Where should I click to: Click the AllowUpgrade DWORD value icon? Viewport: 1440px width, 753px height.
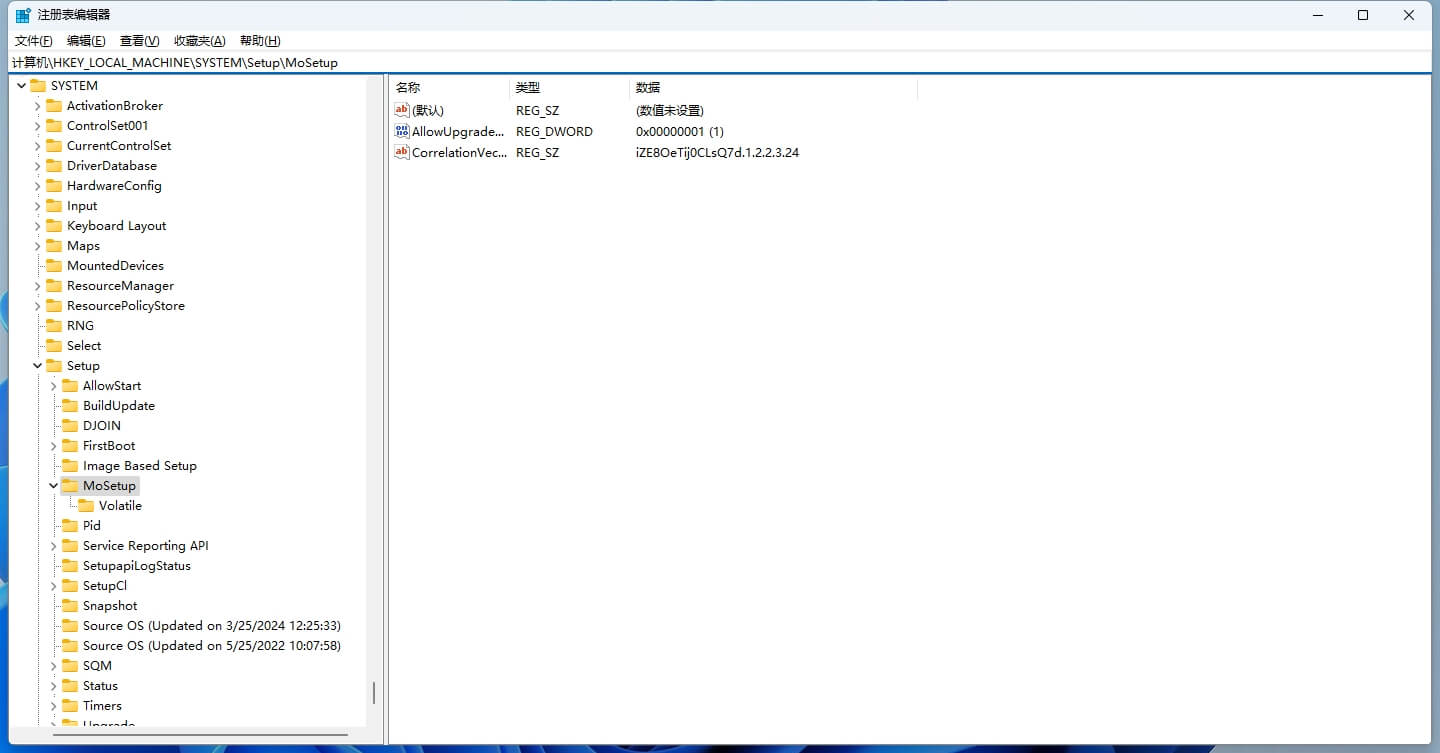tap(402, 132)
